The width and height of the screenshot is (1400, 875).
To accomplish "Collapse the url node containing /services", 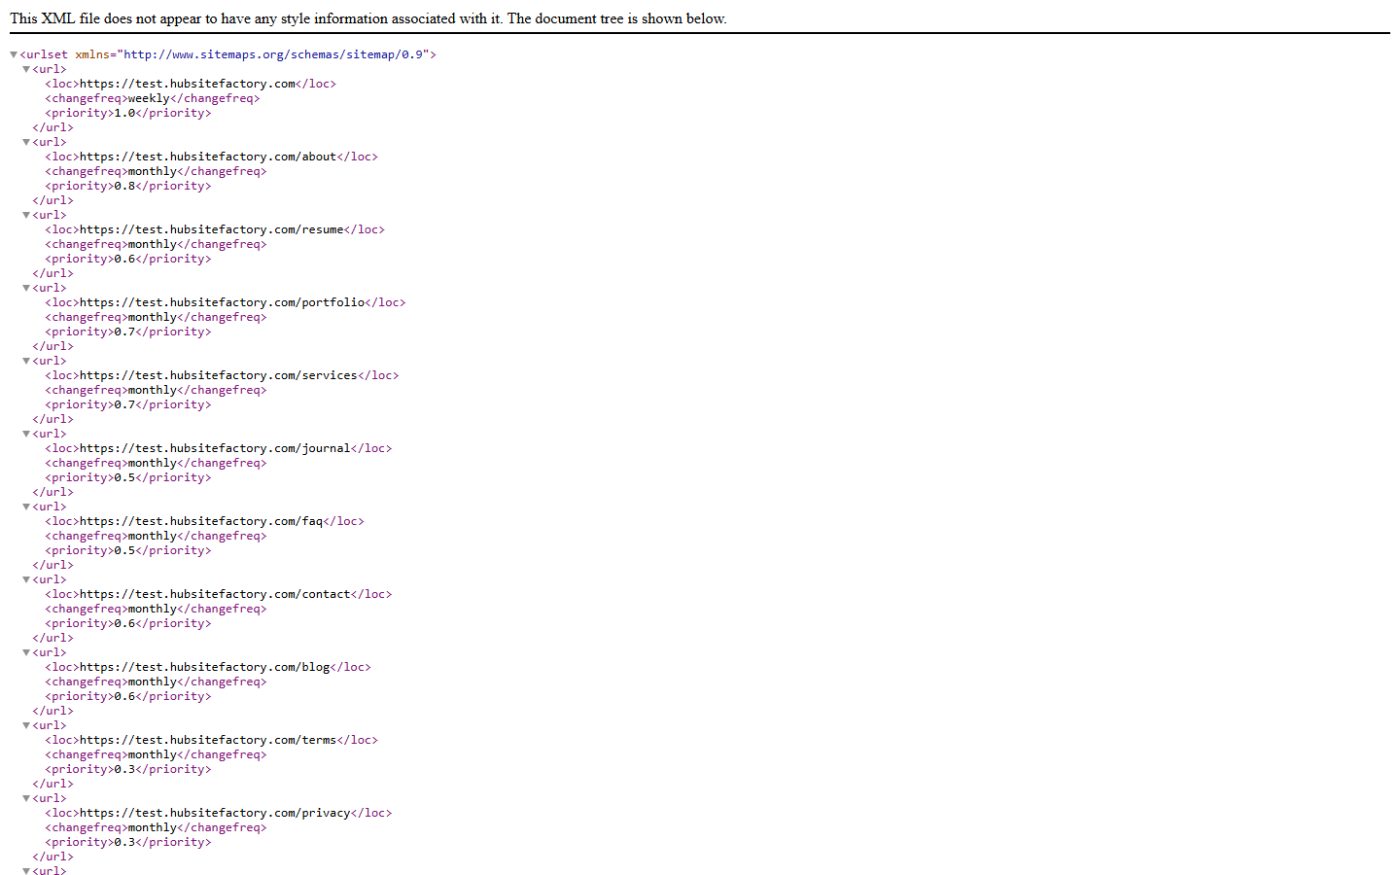I will point(27,361).
